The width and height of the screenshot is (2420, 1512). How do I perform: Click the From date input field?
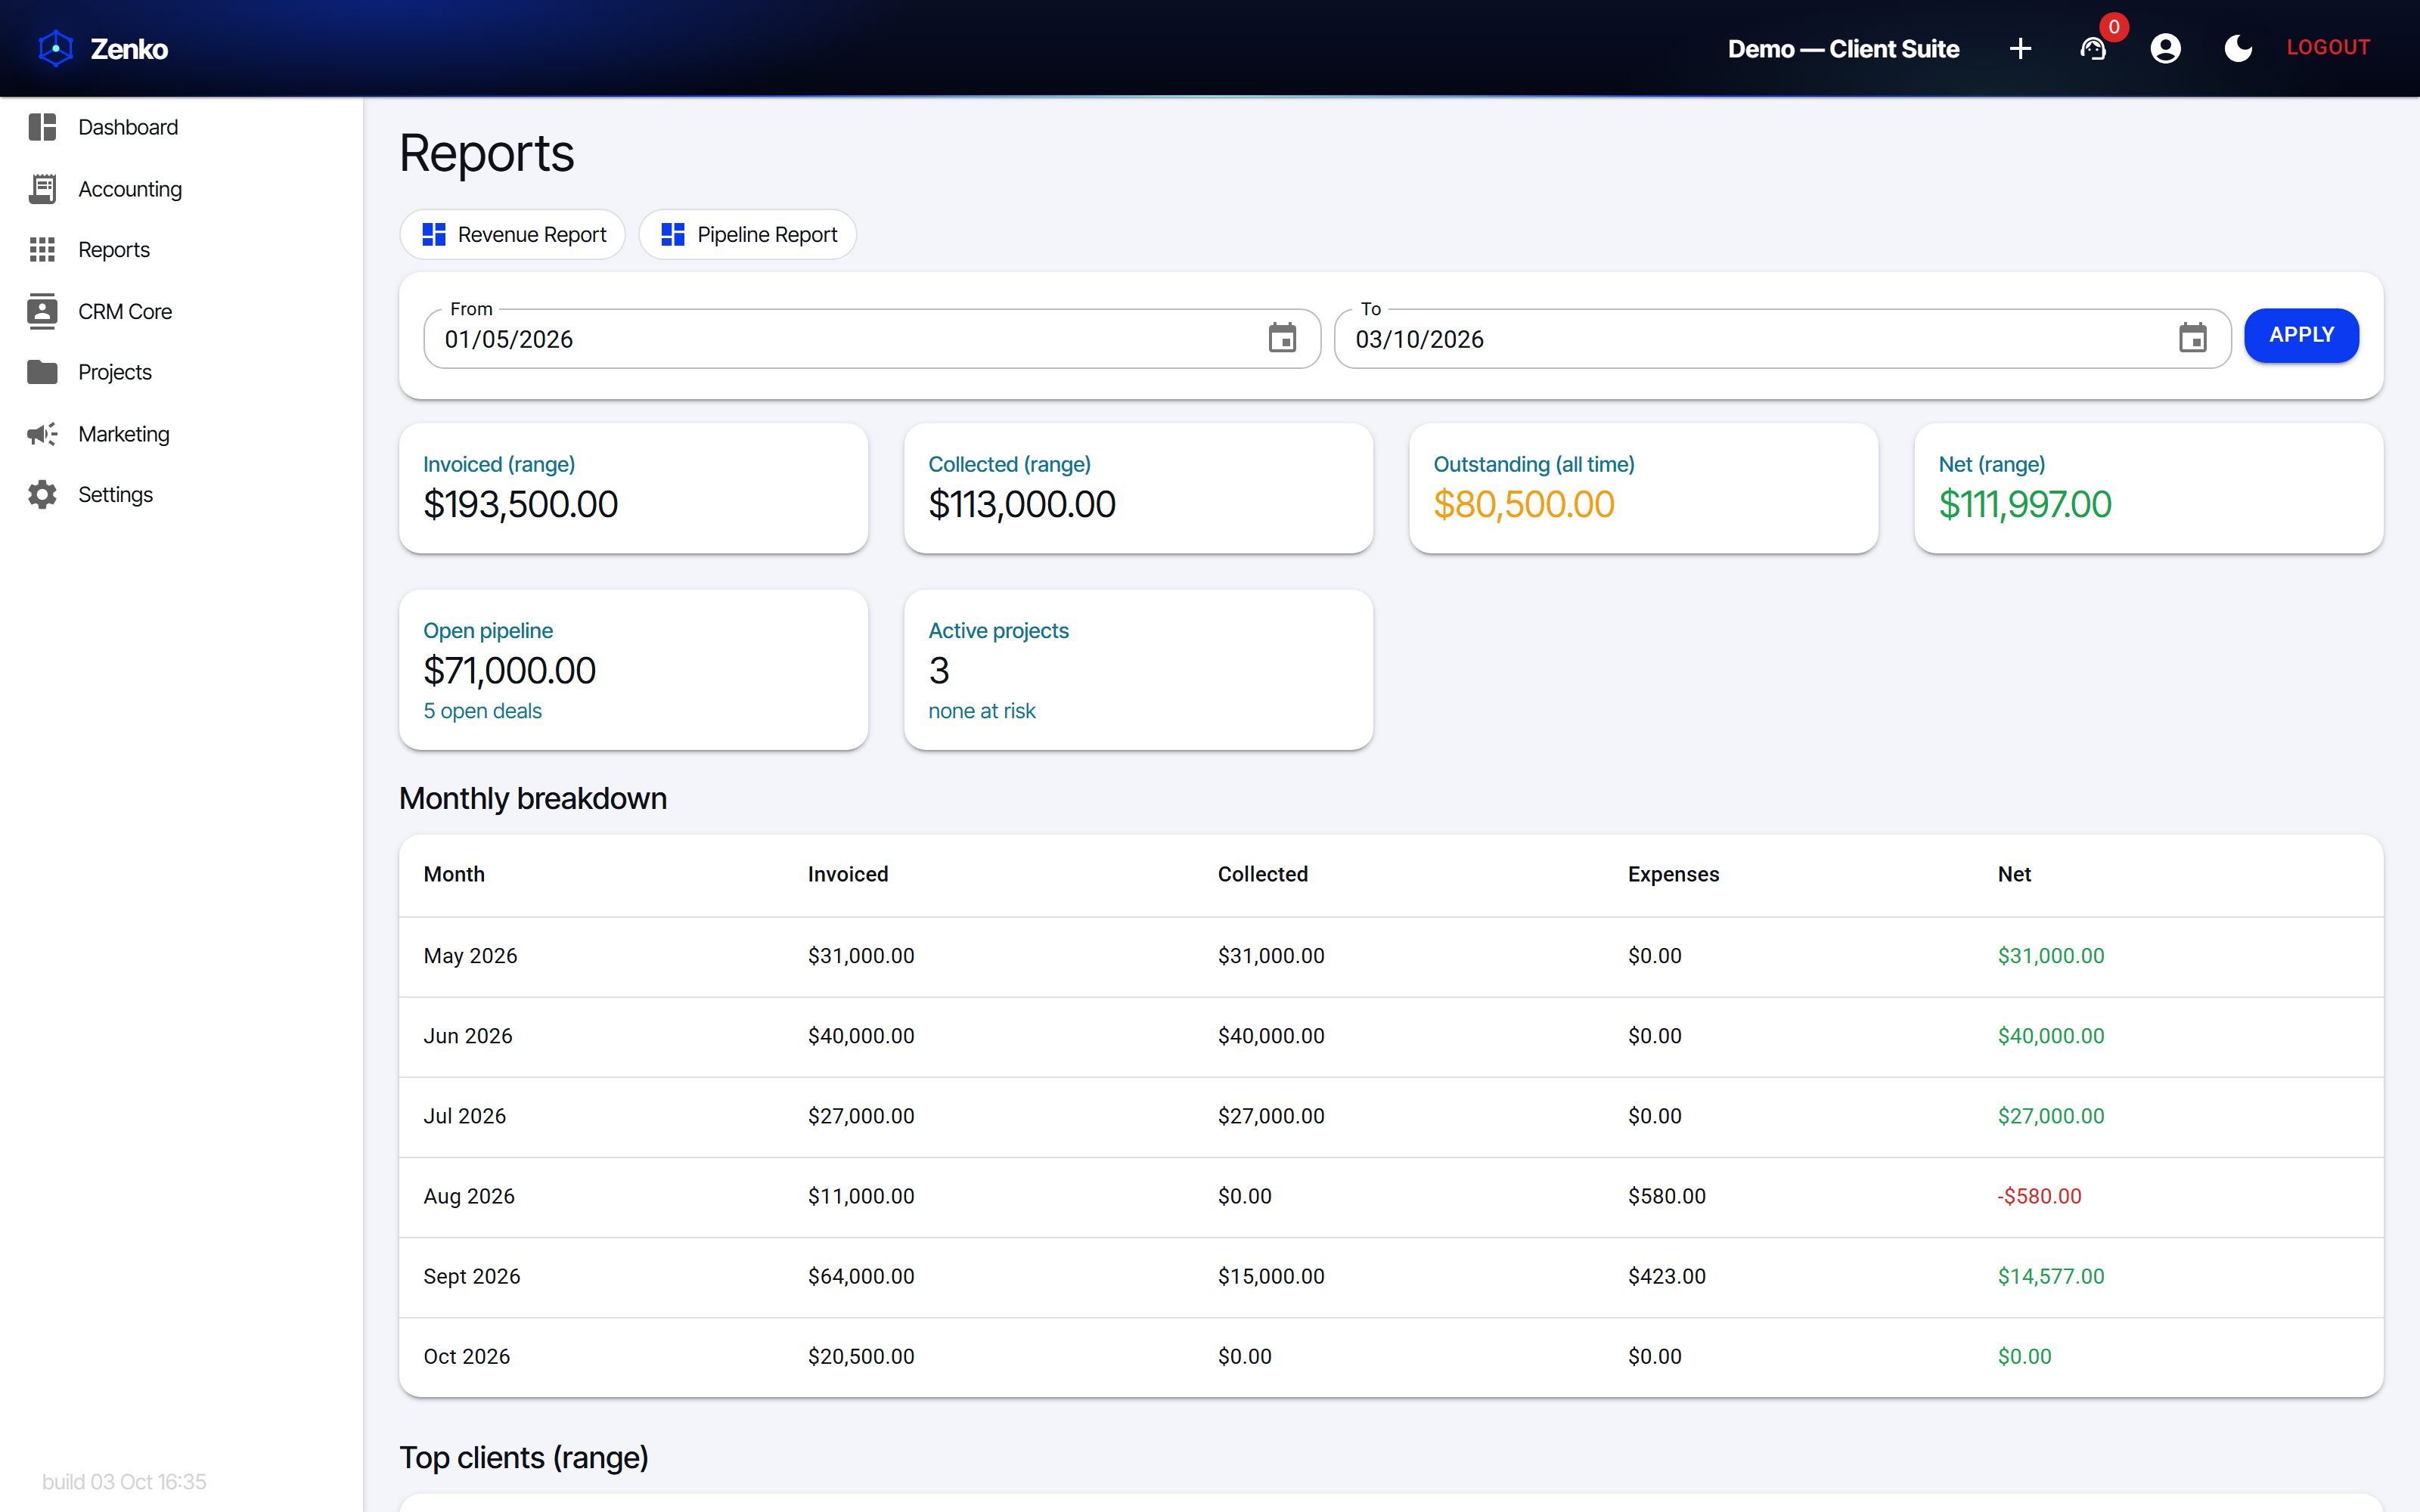coord(872,339)
